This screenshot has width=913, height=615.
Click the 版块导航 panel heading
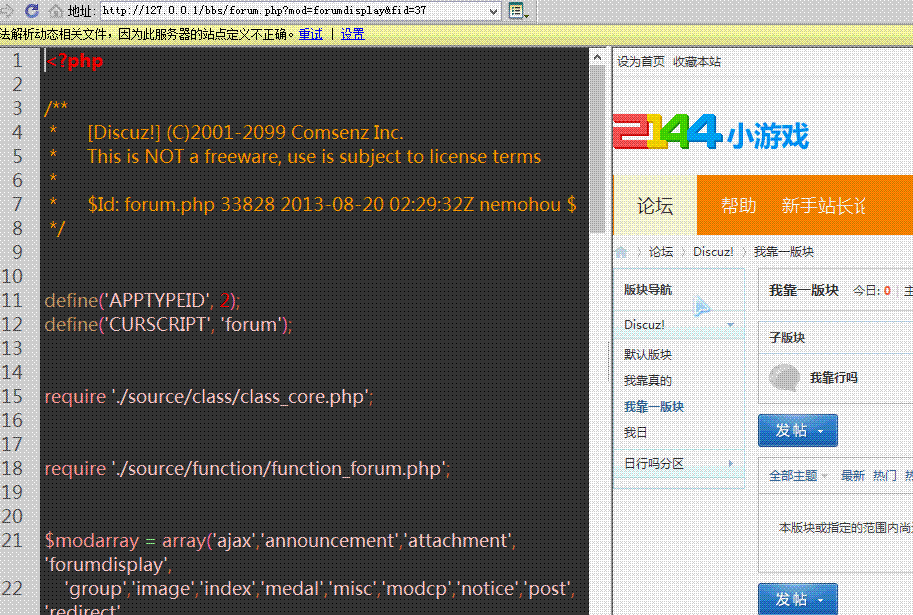pos(647,289)
